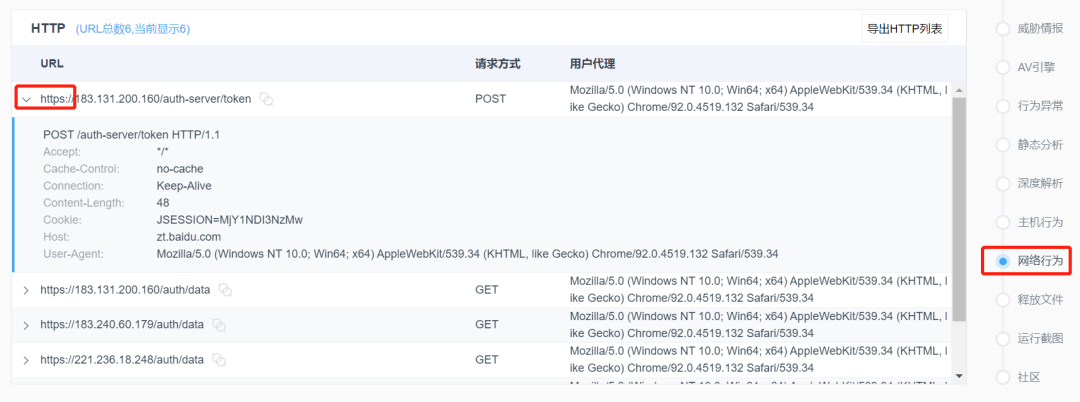
Task: Click the 导出HTTP列表 export button
Action: (904, 29)
